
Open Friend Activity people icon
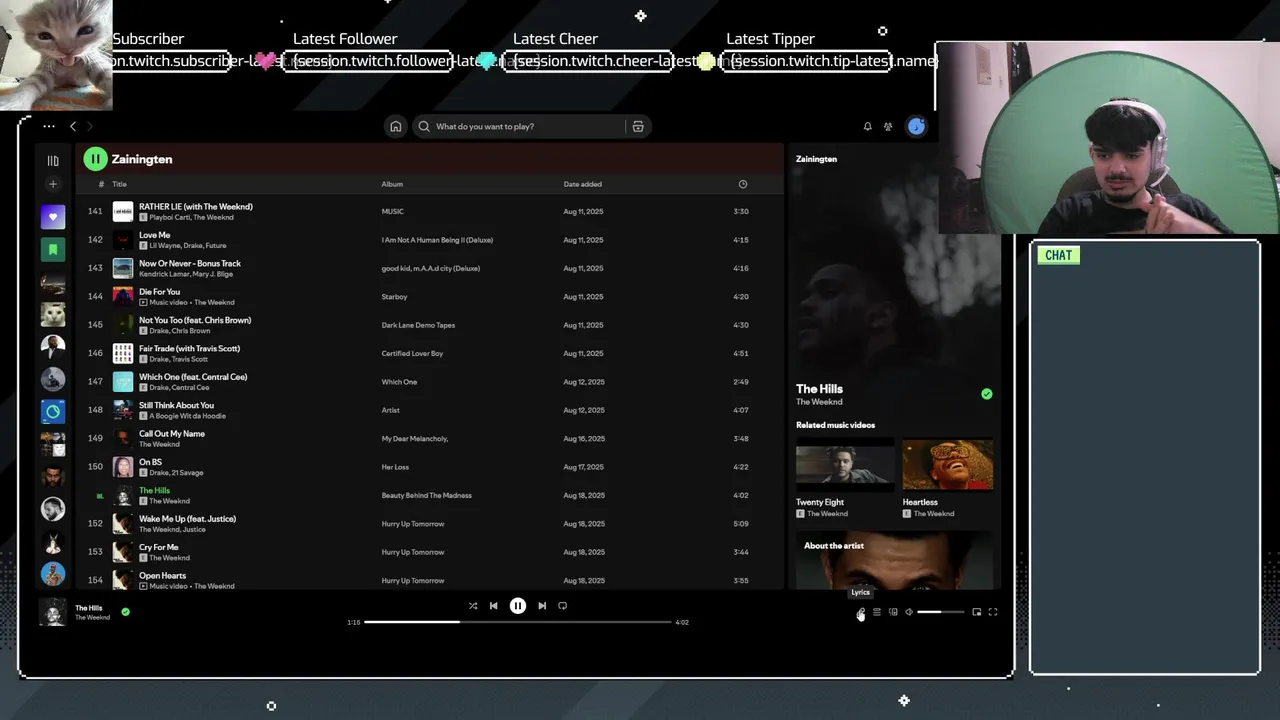pyautogui.click(x=888, y=126)
